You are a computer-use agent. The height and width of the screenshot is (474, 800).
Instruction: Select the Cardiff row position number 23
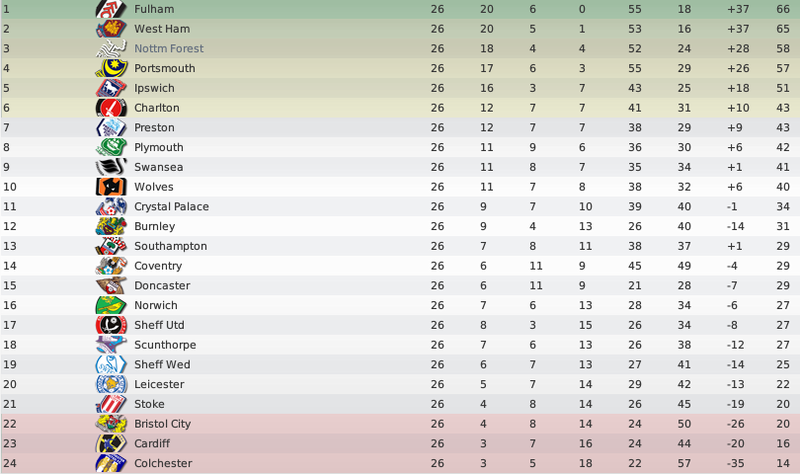[10, 443]
